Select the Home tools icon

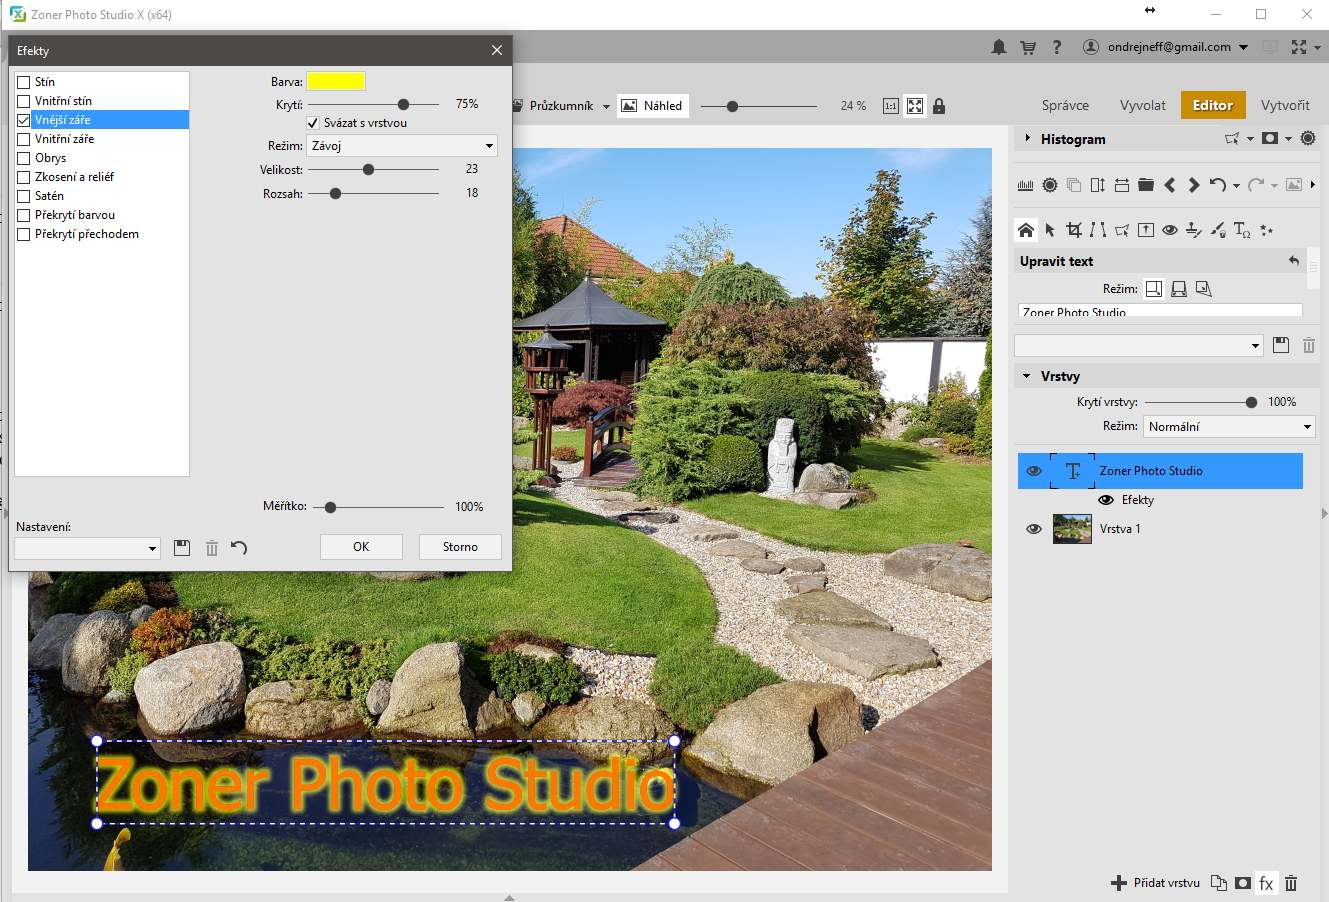[x=1026, y=230]
